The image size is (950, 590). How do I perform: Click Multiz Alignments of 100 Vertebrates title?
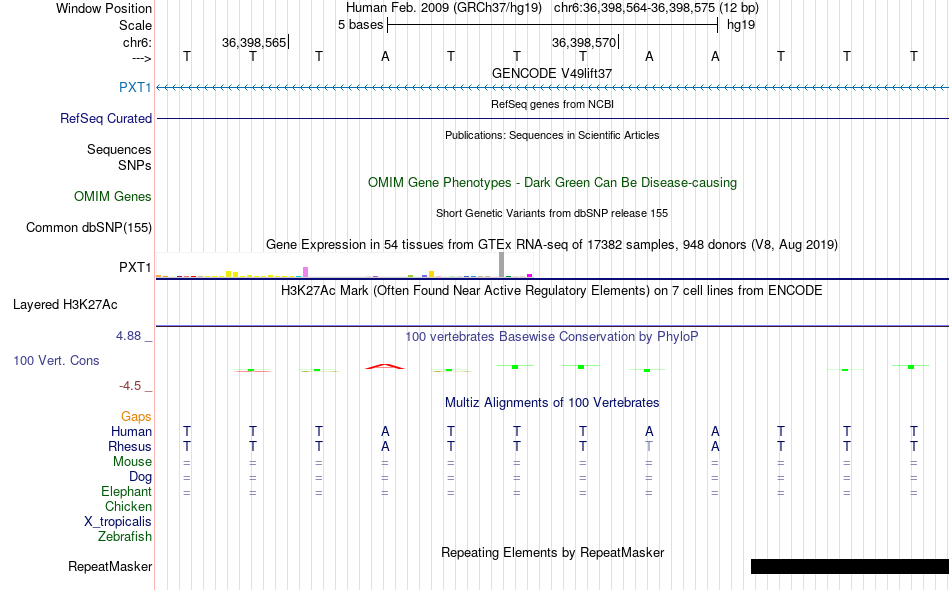click(552, 402)
